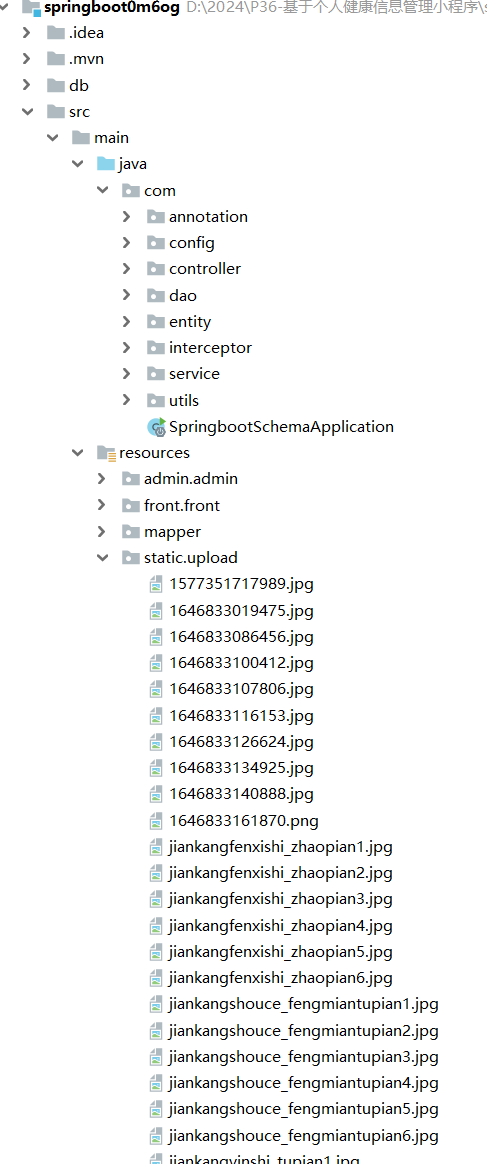Collapse the src folder
This screenshot has height=1164, width=487.
(x=27, y=111)
